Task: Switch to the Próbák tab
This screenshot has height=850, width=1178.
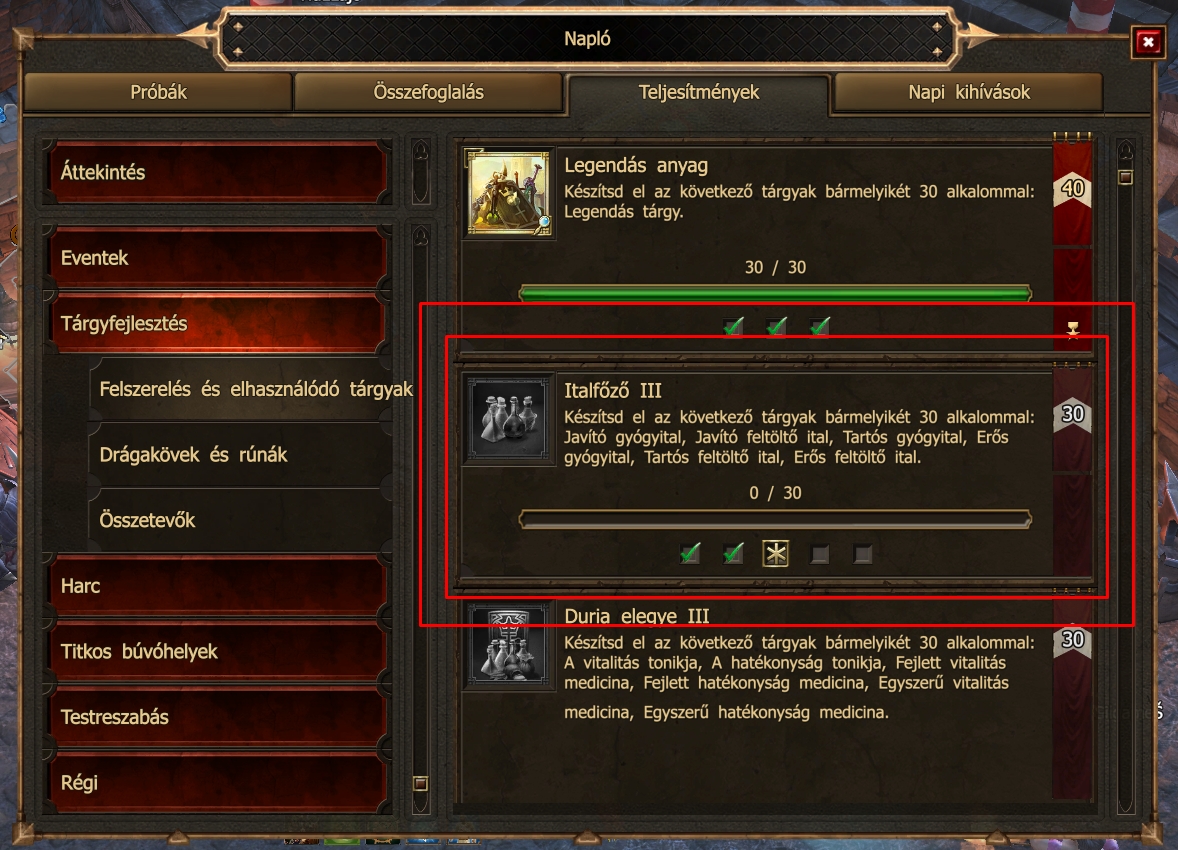Action: [x=158, y=92]
